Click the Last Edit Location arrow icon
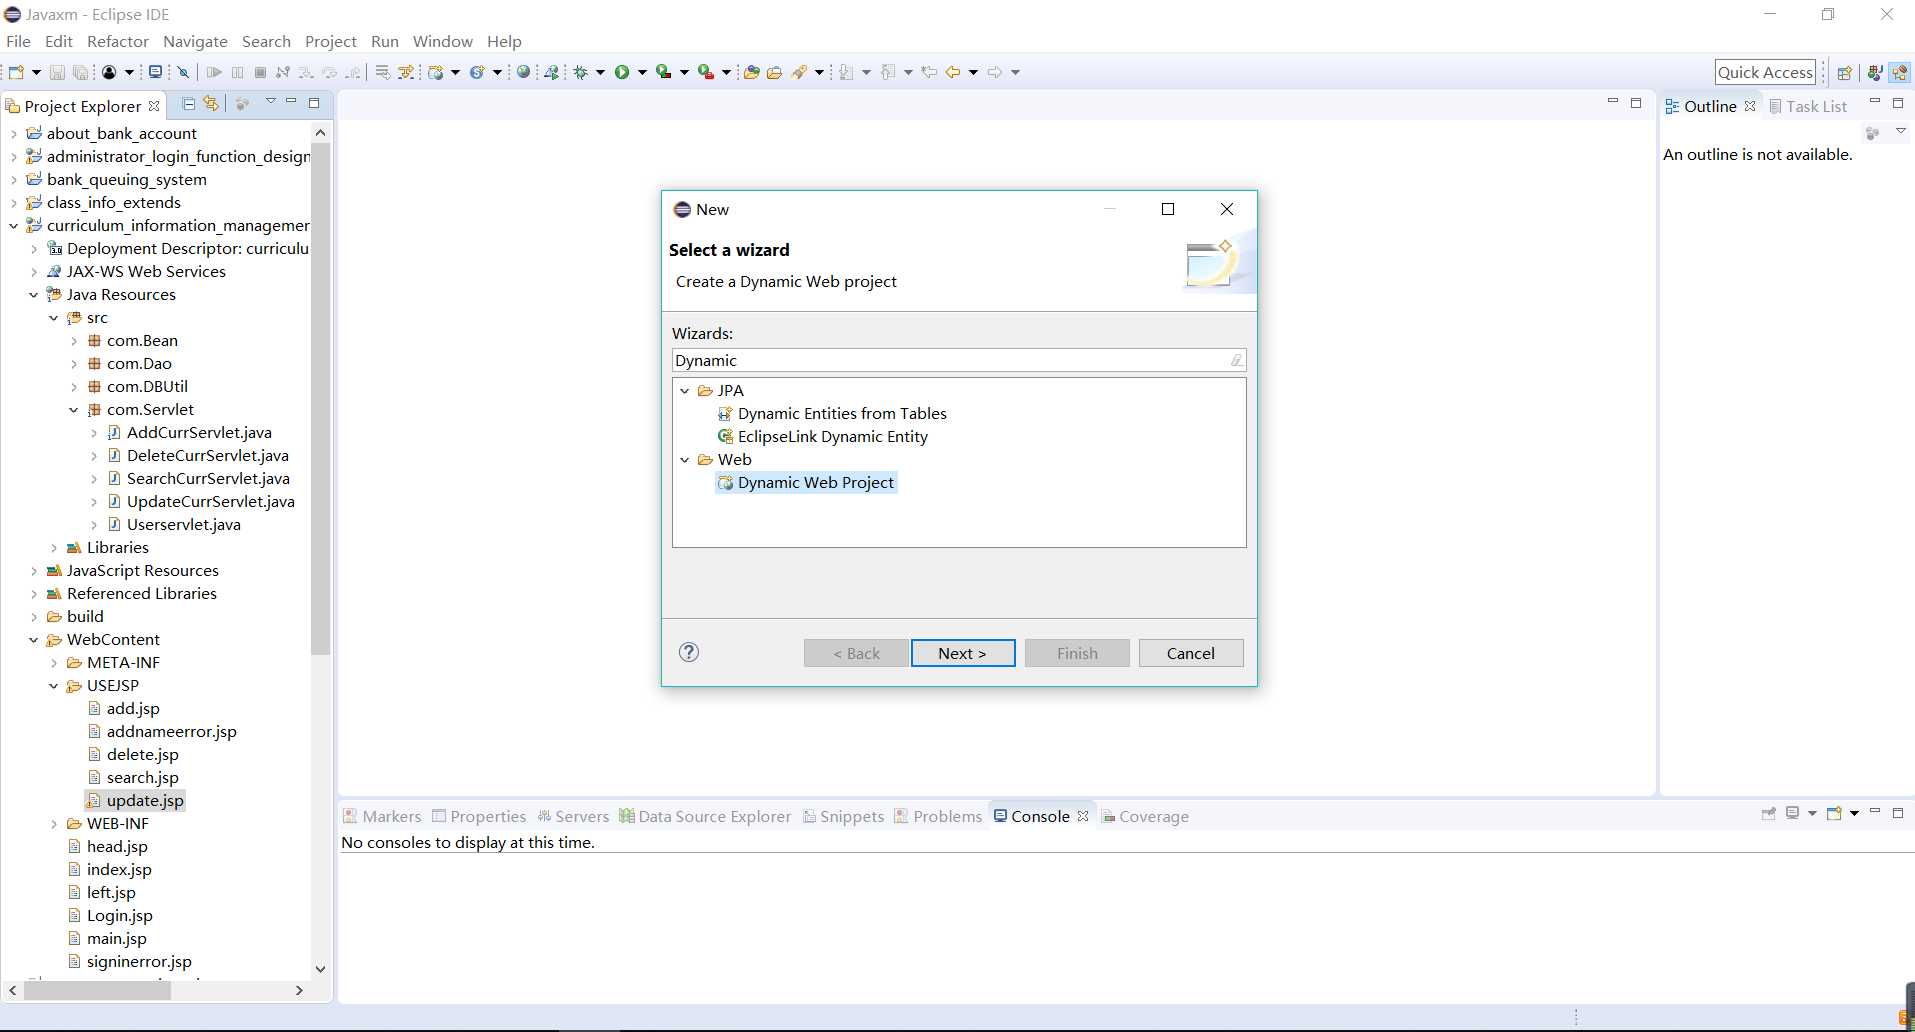 pyautogui.click(x=929, y=72)
